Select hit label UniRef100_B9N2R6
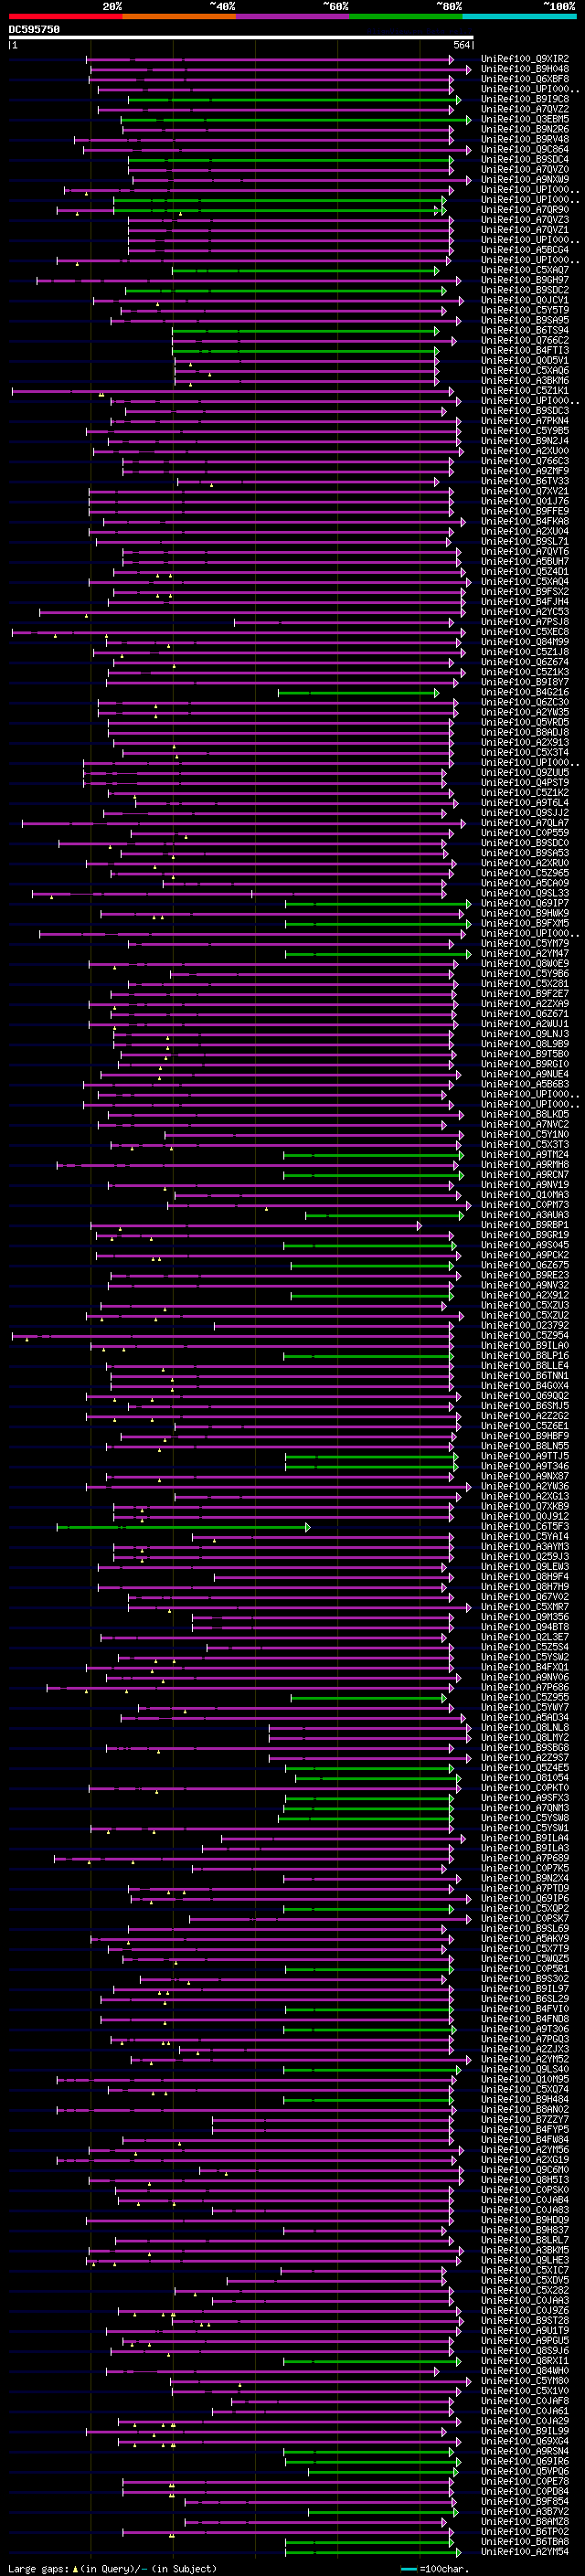This screenshot has width=585, height=2576. coord(525,129)
